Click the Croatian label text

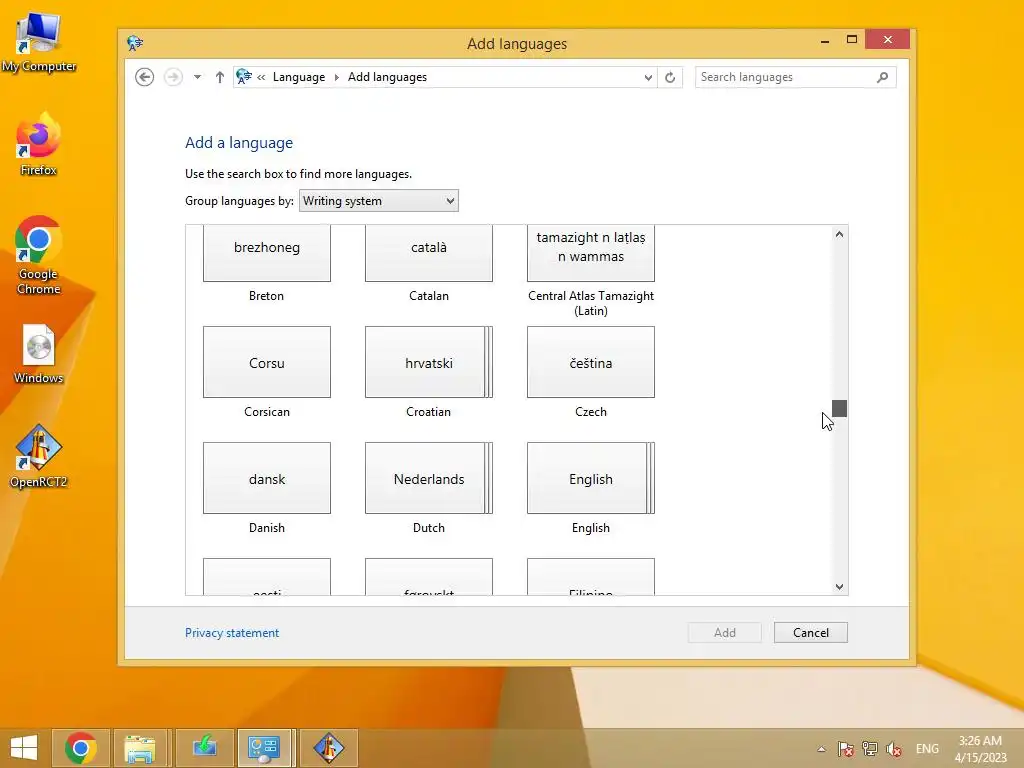(x=428, y=412)
